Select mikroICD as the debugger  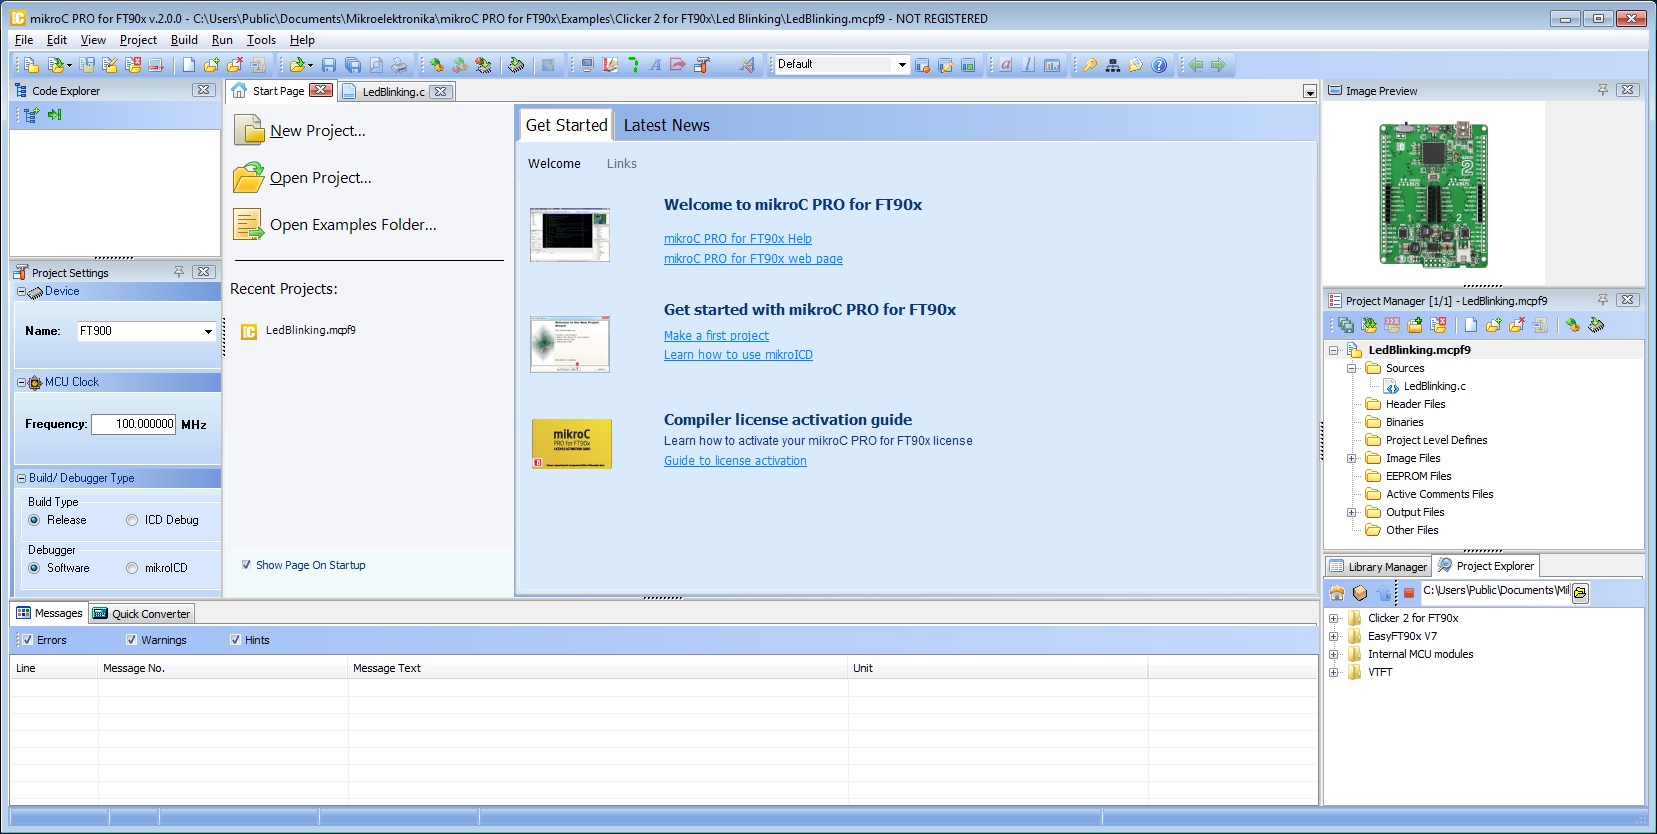tap(132, 568)
